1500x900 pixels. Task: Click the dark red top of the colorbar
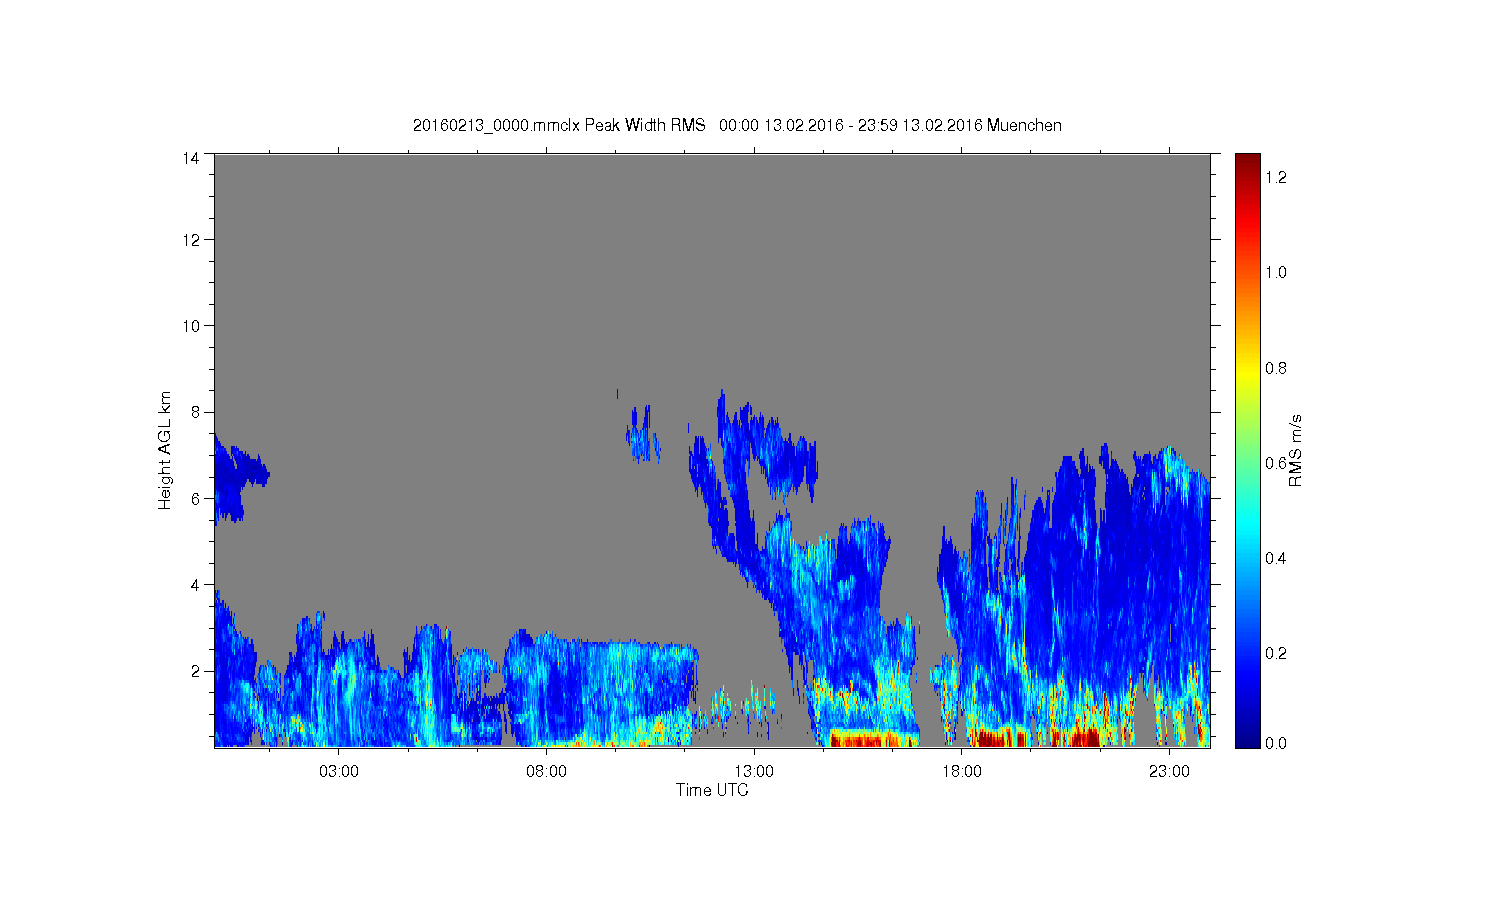coord(1247,163)
